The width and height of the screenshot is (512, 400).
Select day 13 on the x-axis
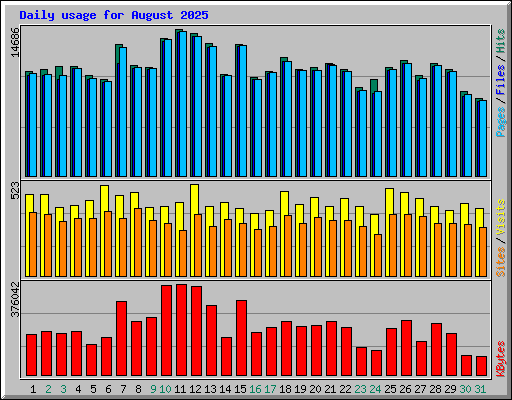click(x=210, y=389)
